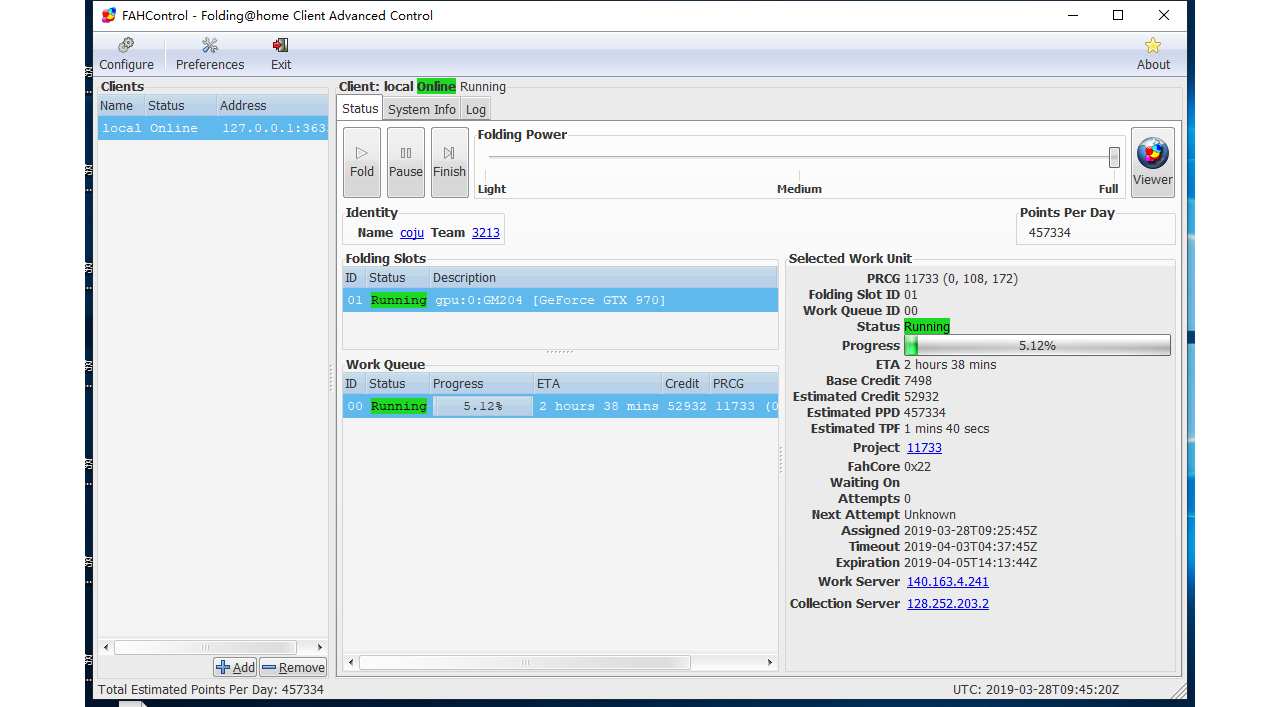Click the FAHControl title bar icon

click(109, 15)
